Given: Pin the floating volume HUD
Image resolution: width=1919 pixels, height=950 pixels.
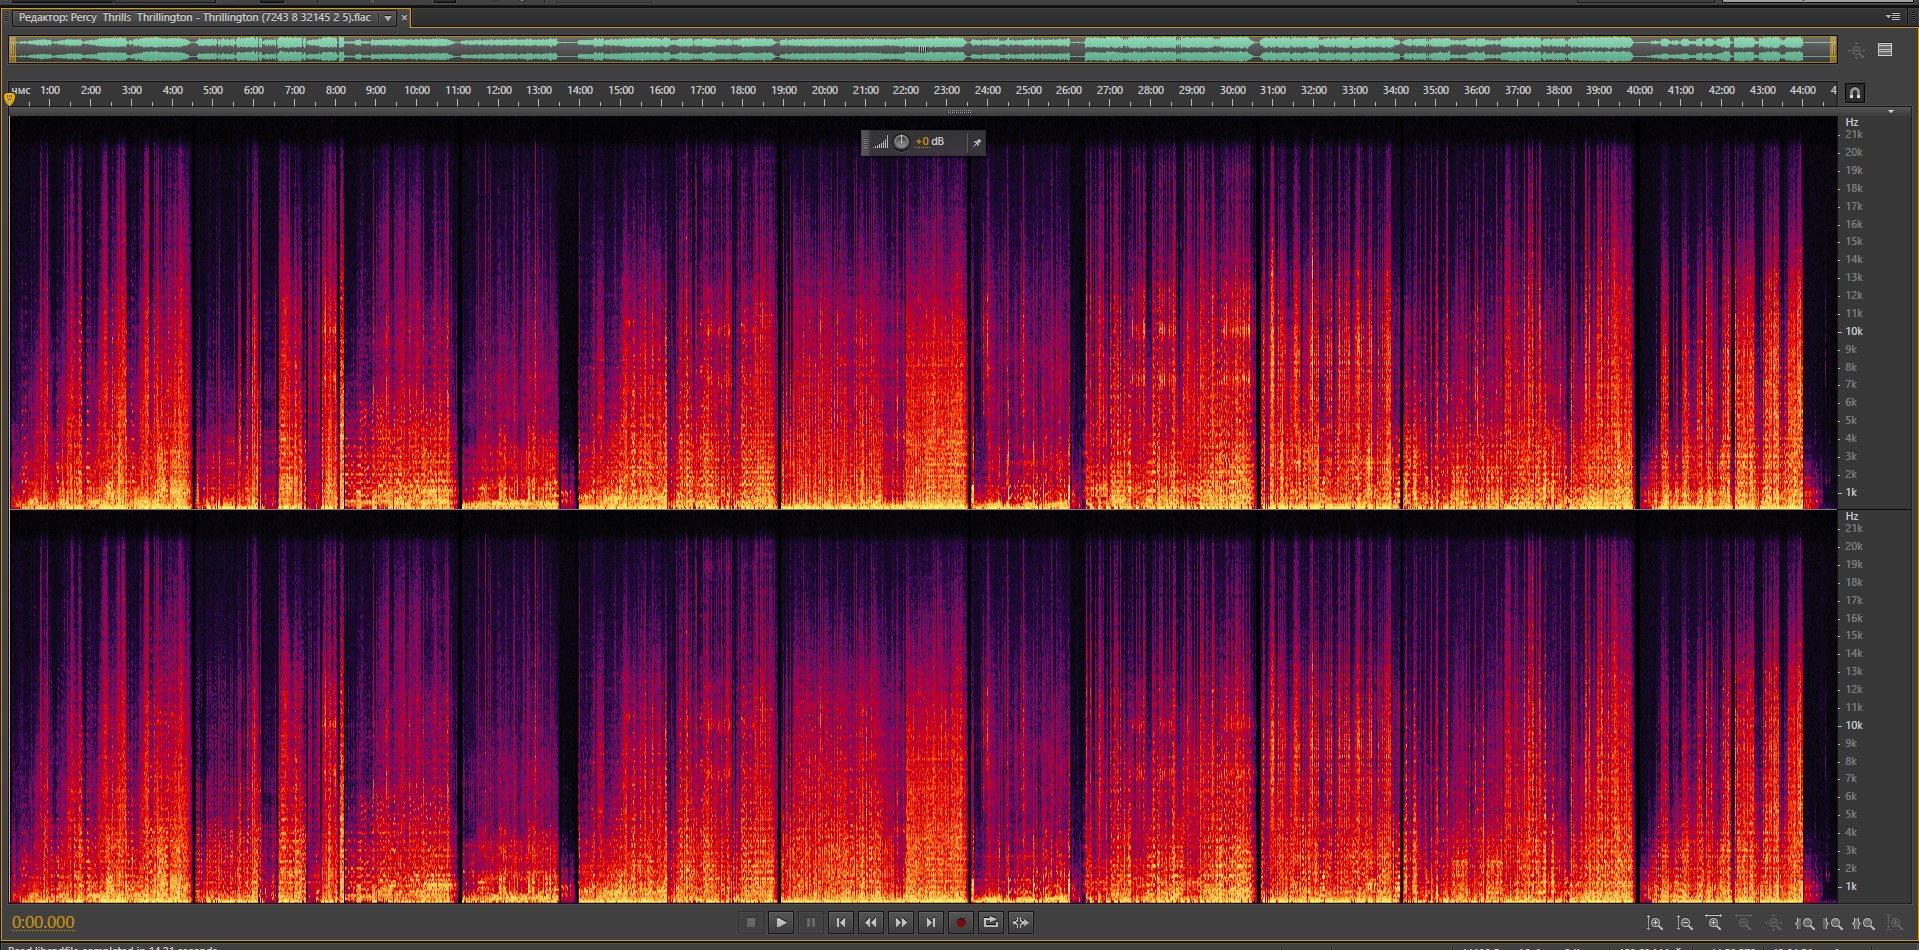Looking at the screenshot, I should pos(977,143).
